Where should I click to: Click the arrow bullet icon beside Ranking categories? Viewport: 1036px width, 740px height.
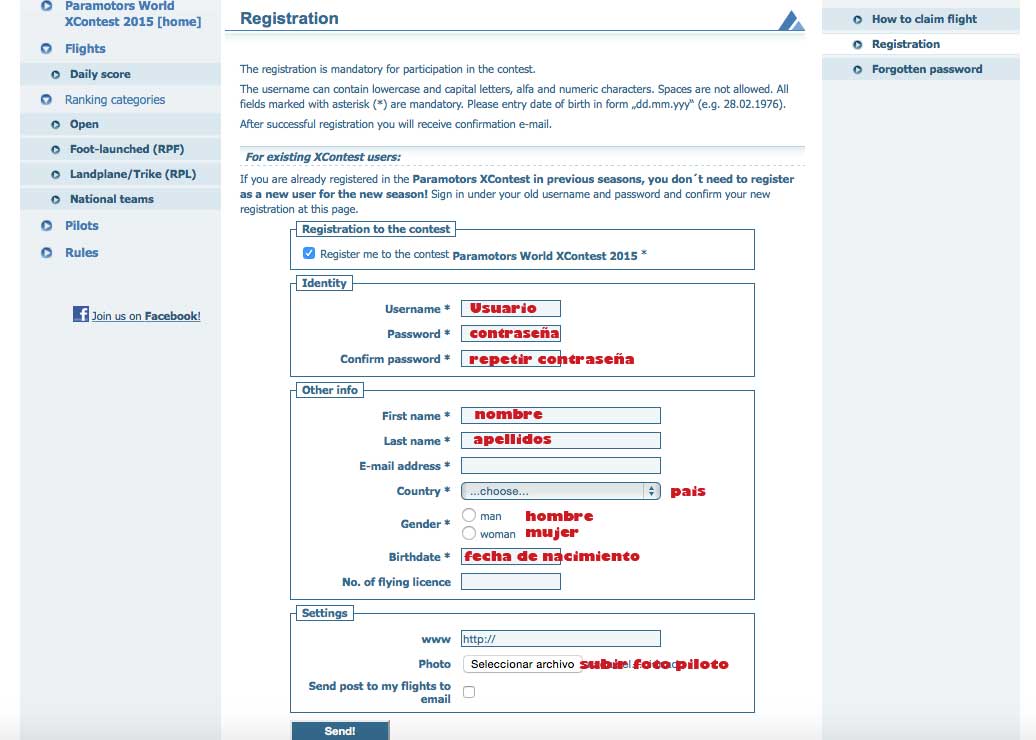(46, 100)
